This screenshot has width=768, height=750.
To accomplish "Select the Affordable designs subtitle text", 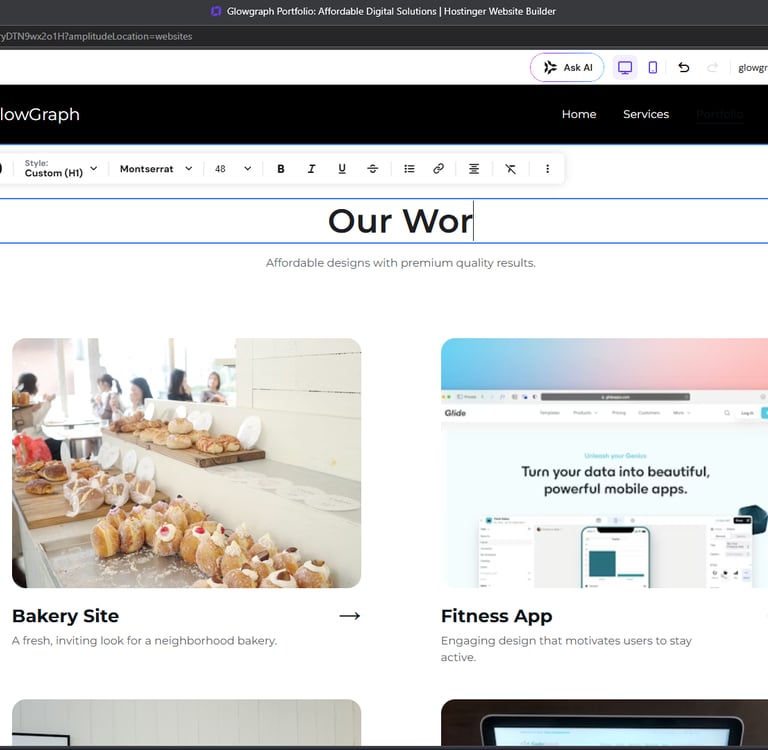I will pos(401,263).
